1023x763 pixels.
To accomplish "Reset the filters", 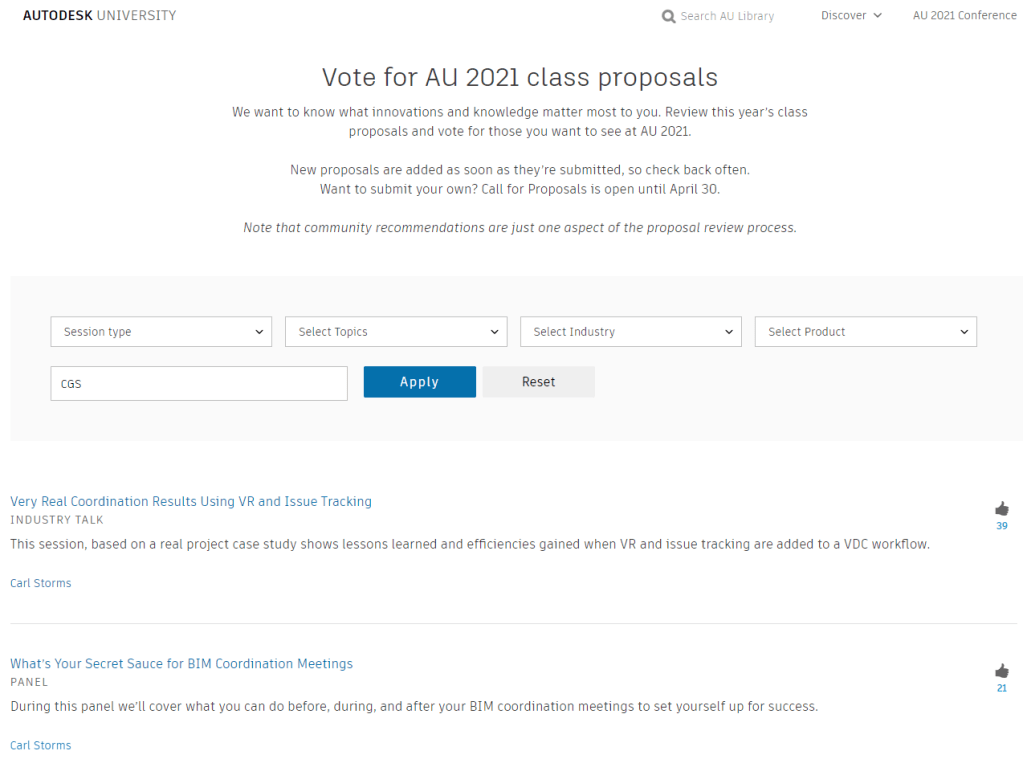I will (x=538, y=382).
